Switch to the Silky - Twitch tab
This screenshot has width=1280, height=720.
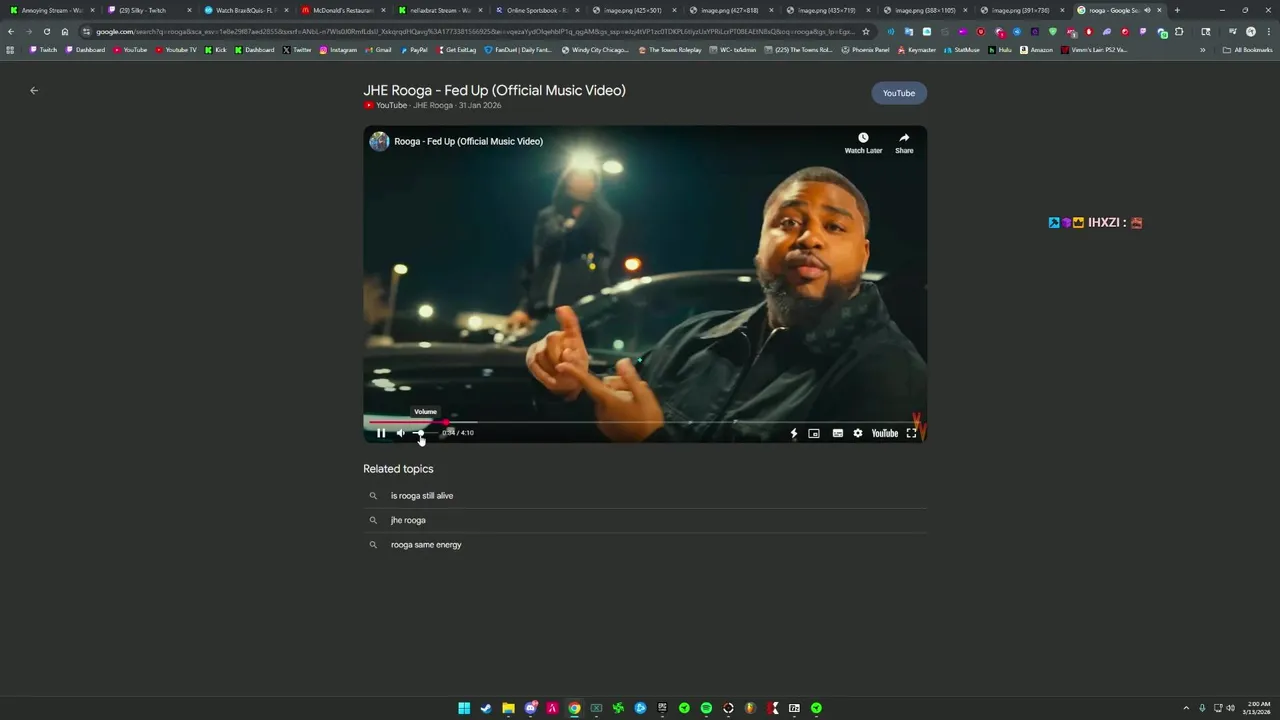point(147,10)
